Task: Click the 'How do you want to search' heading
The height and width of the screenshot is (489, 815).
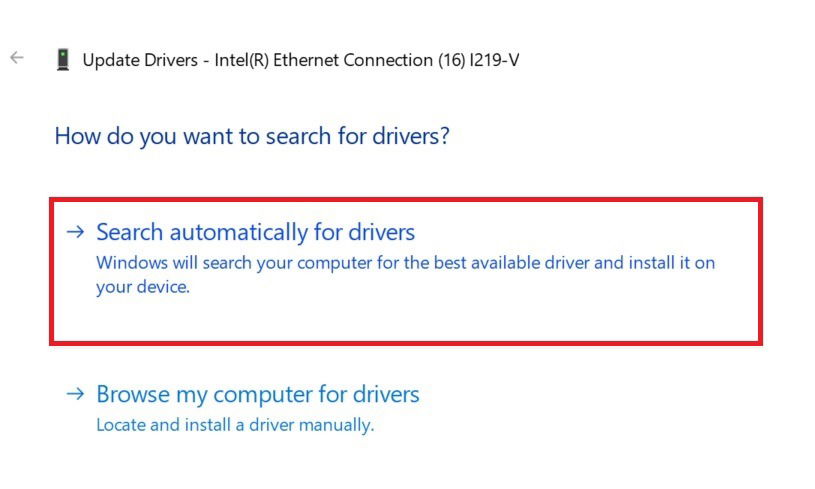Action: point(252,136)
